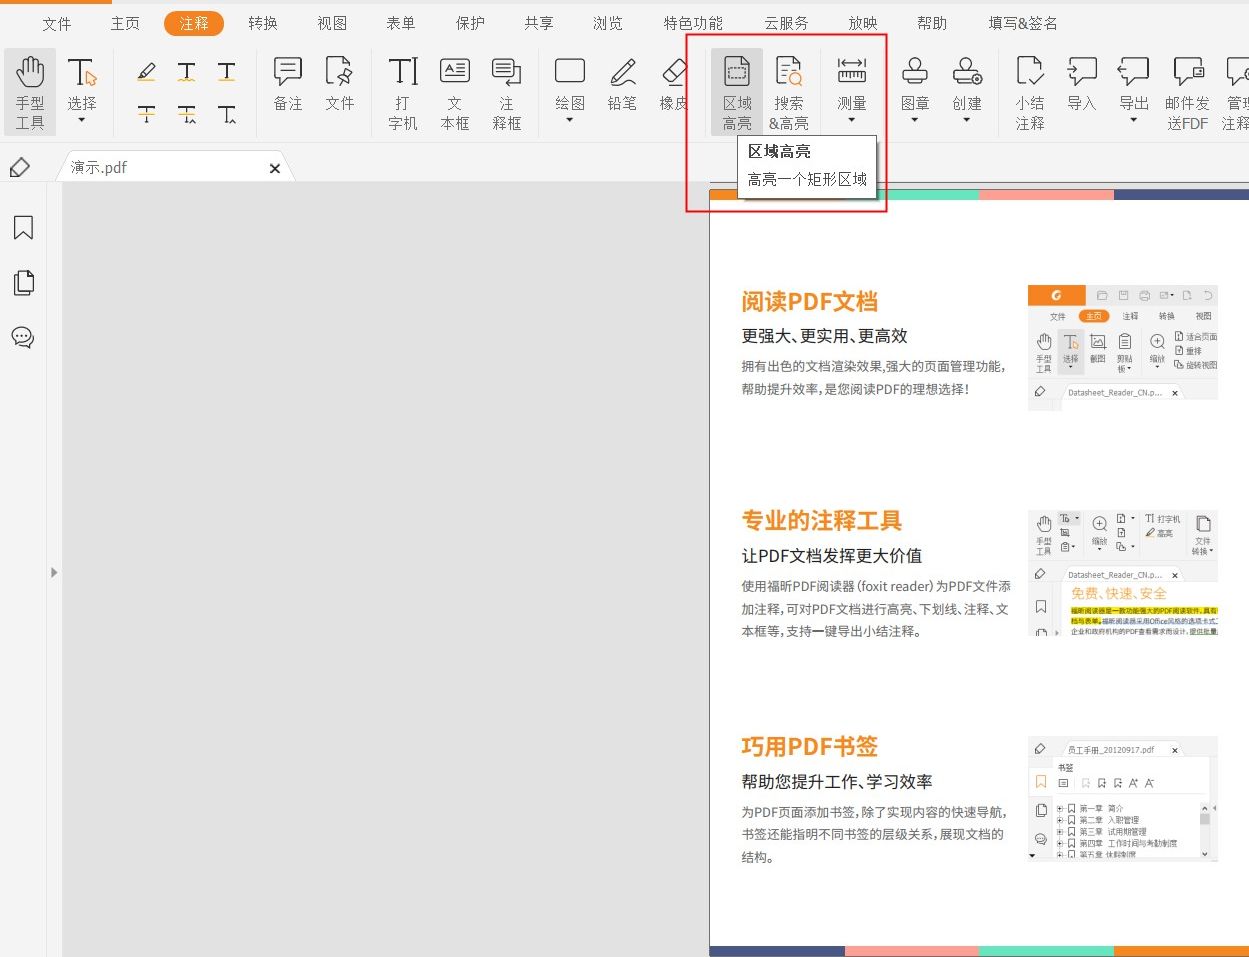Open the comments panel in the left sidebar
Screen dimensions: 1249x957
[23, 337]
